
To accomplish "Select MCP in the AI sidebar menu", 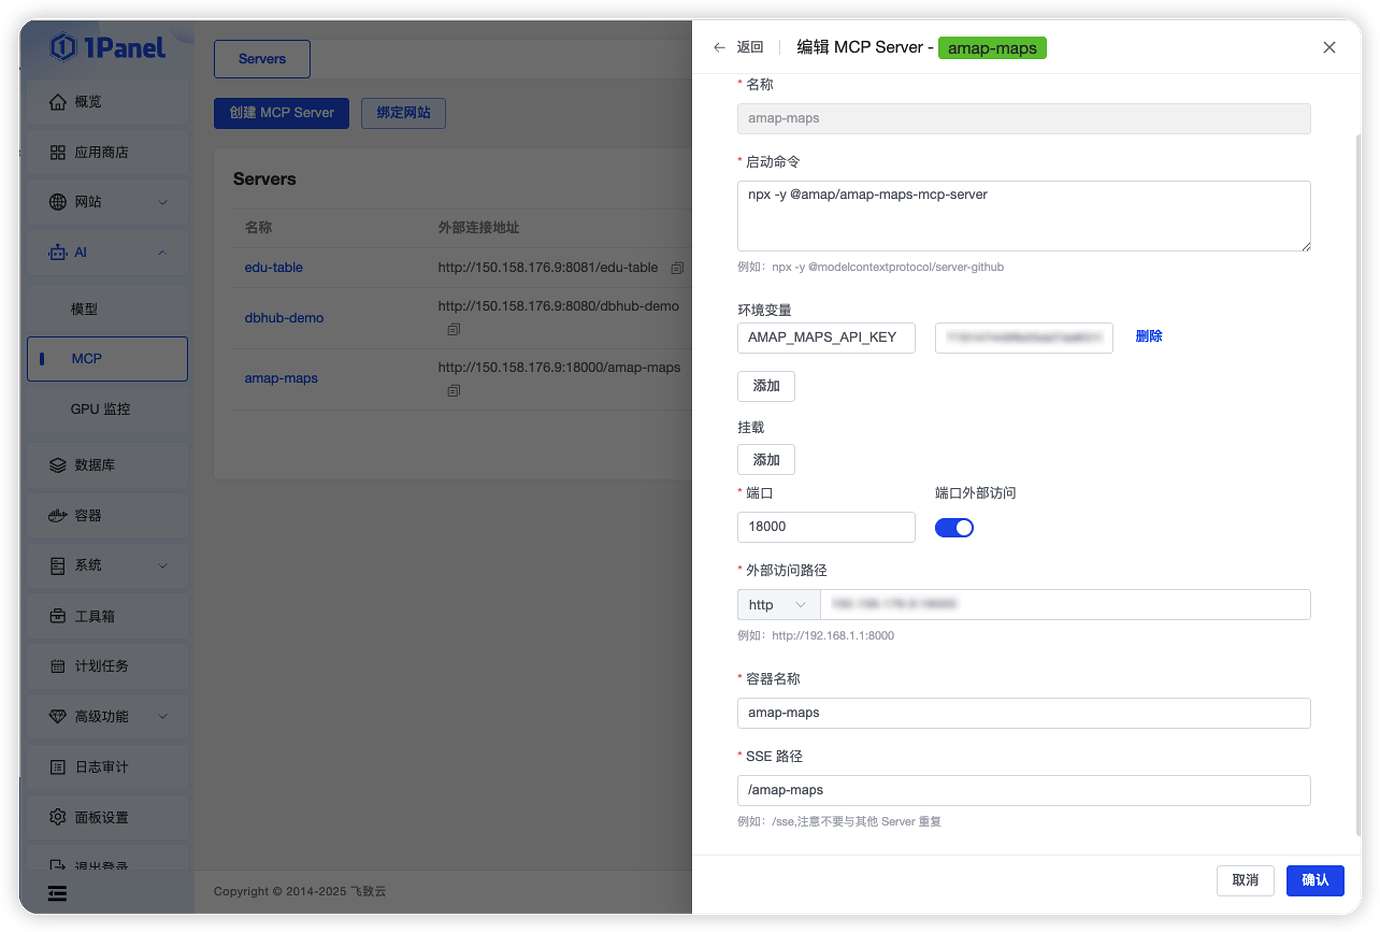I will 85,359.
